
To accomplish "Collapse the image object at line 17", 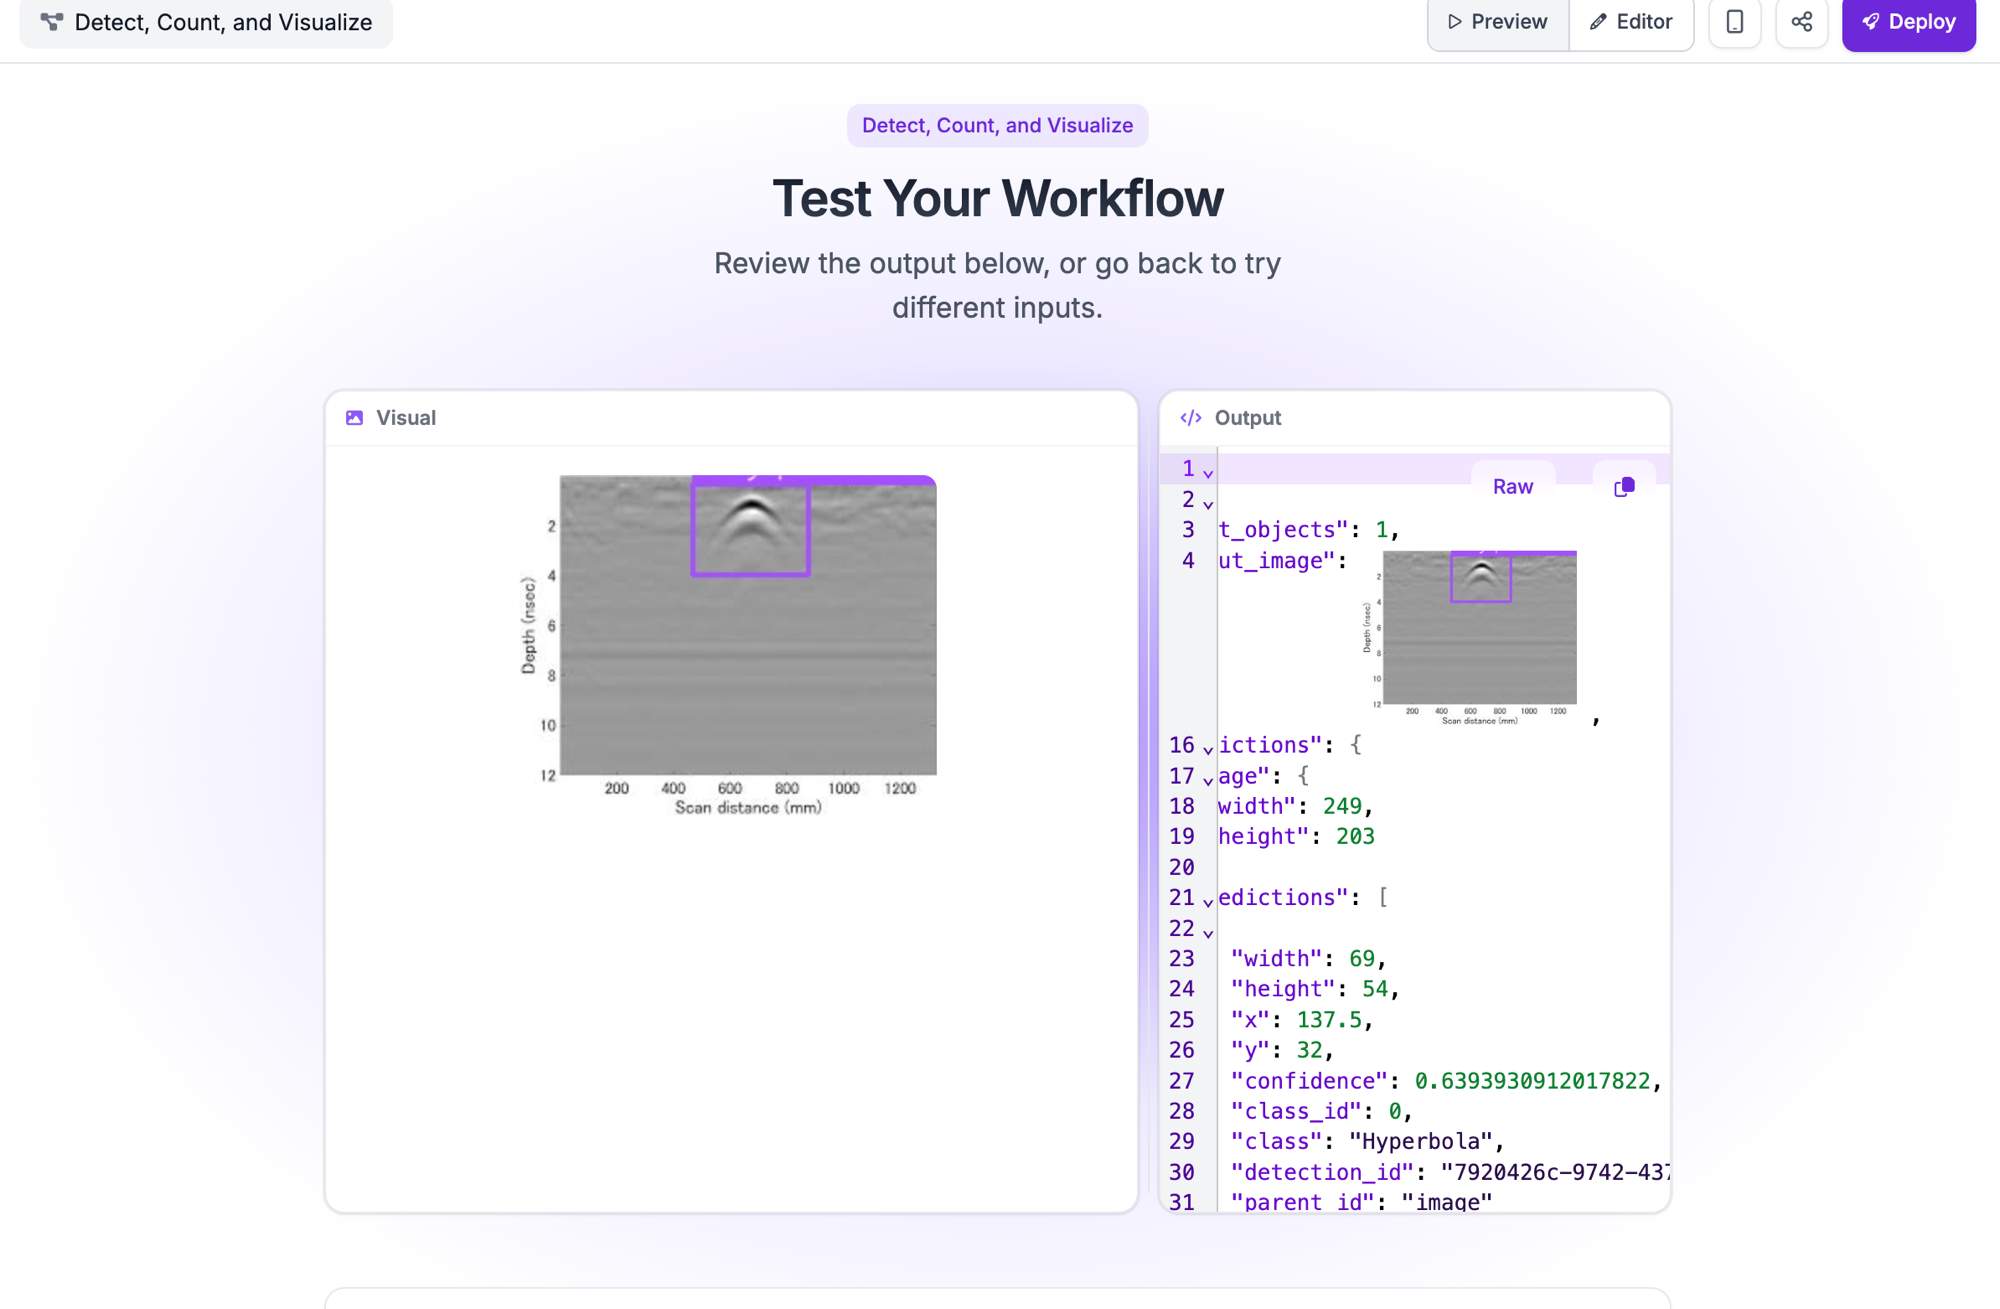I will tap(1208, 780).
